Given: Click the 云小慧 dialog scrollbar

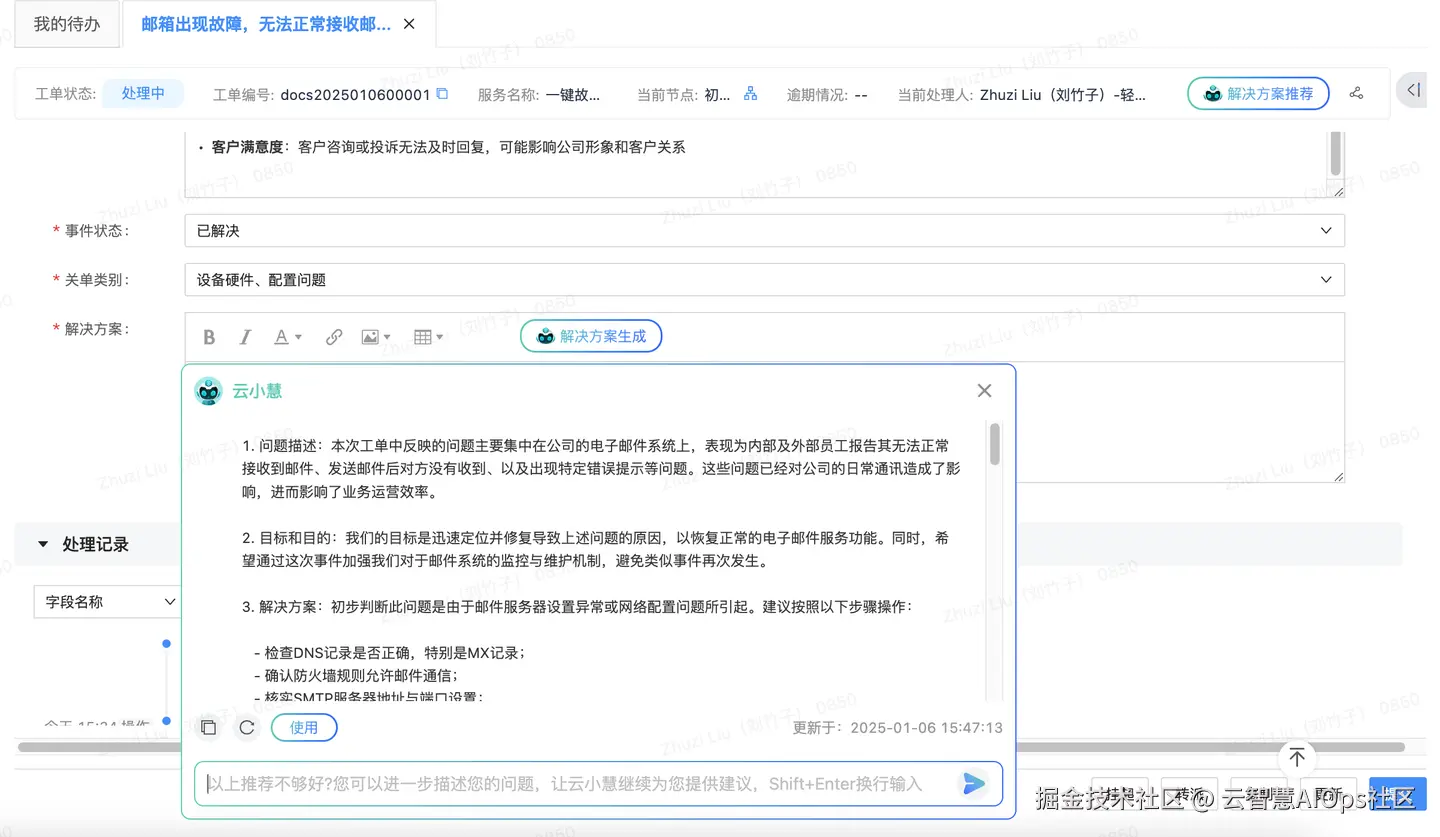Looking at the screenshot, I should [x=994, y=444].
